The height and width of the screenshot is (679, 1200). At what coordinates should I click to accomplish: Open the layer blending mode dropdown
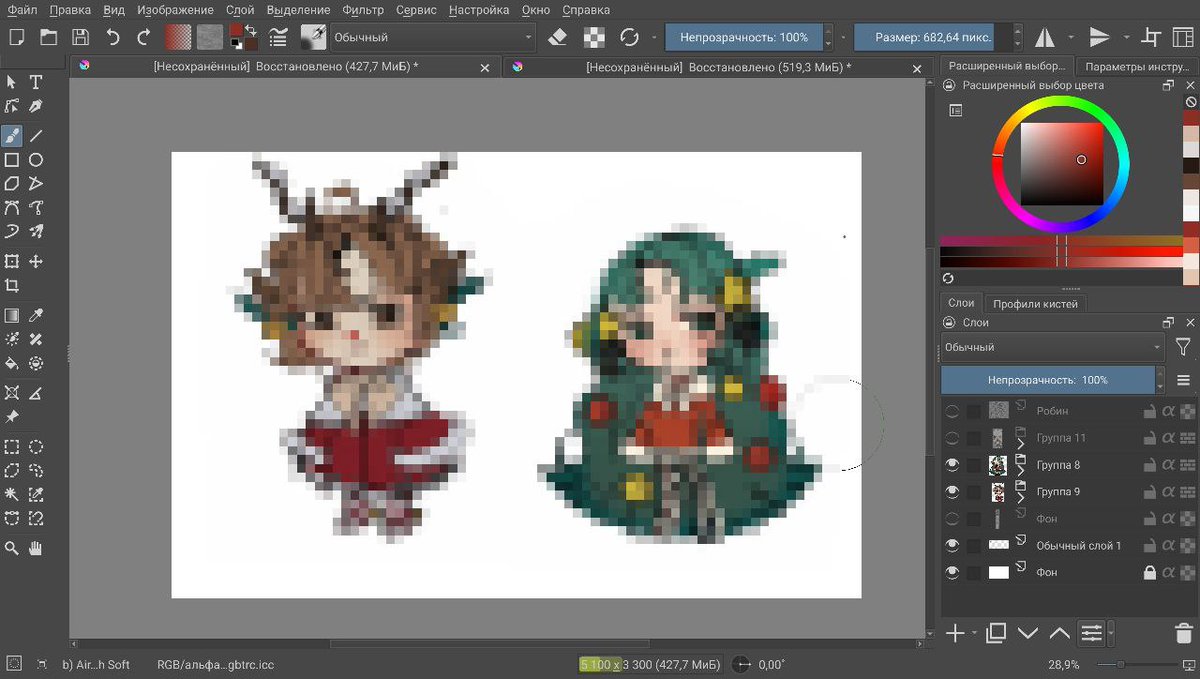tap(1053, 348)
